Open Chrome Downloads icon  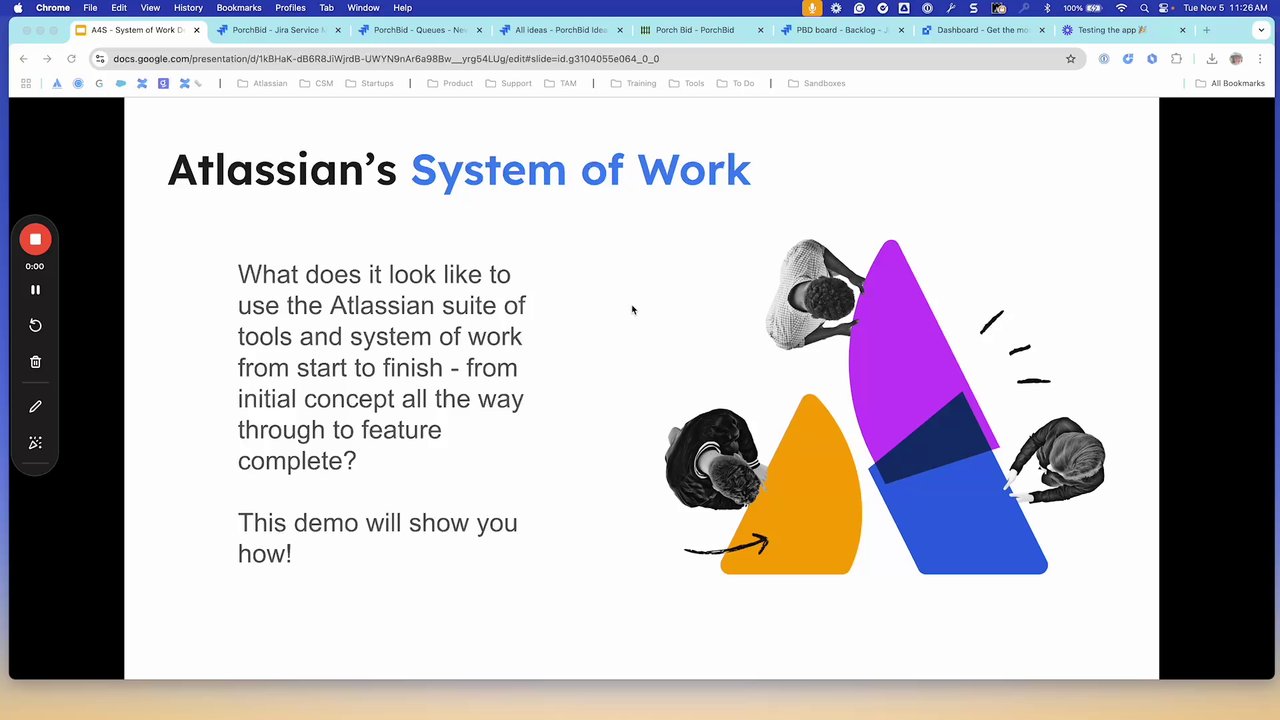click(1212, 59)
